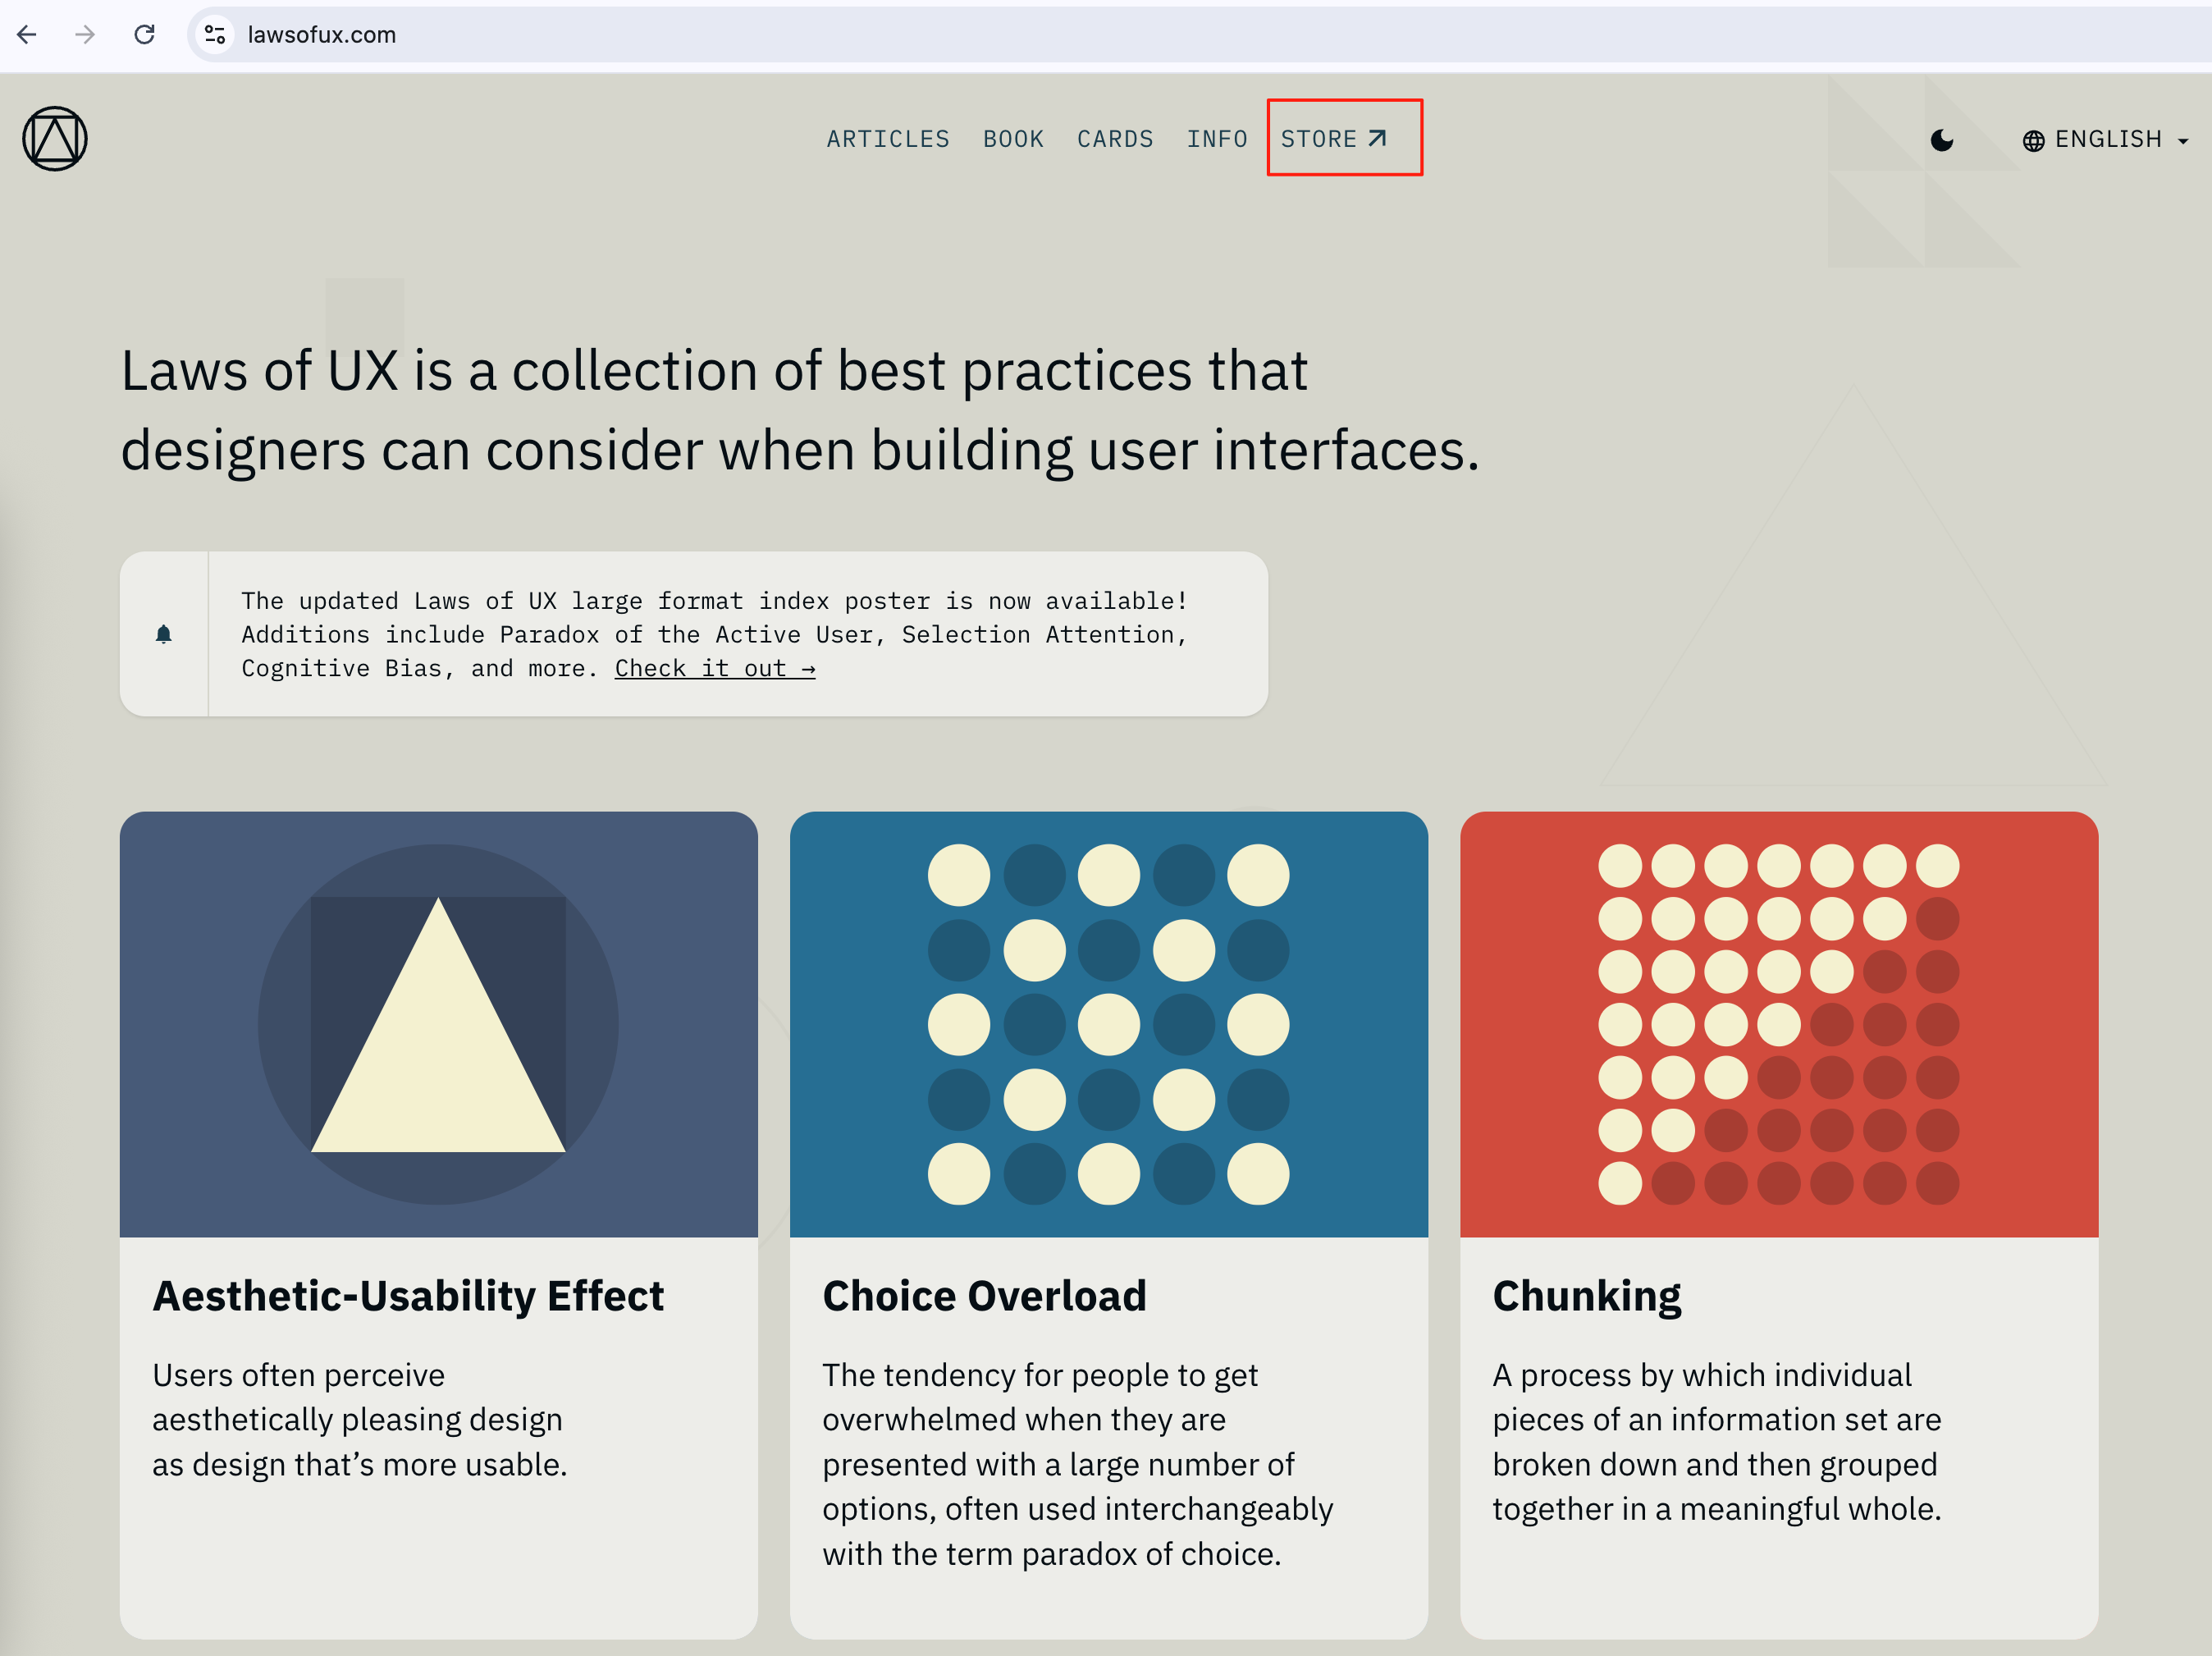2212x1656 pixels.
Task: Open the site information icon in the address bar
Action: tap(214, 35)
